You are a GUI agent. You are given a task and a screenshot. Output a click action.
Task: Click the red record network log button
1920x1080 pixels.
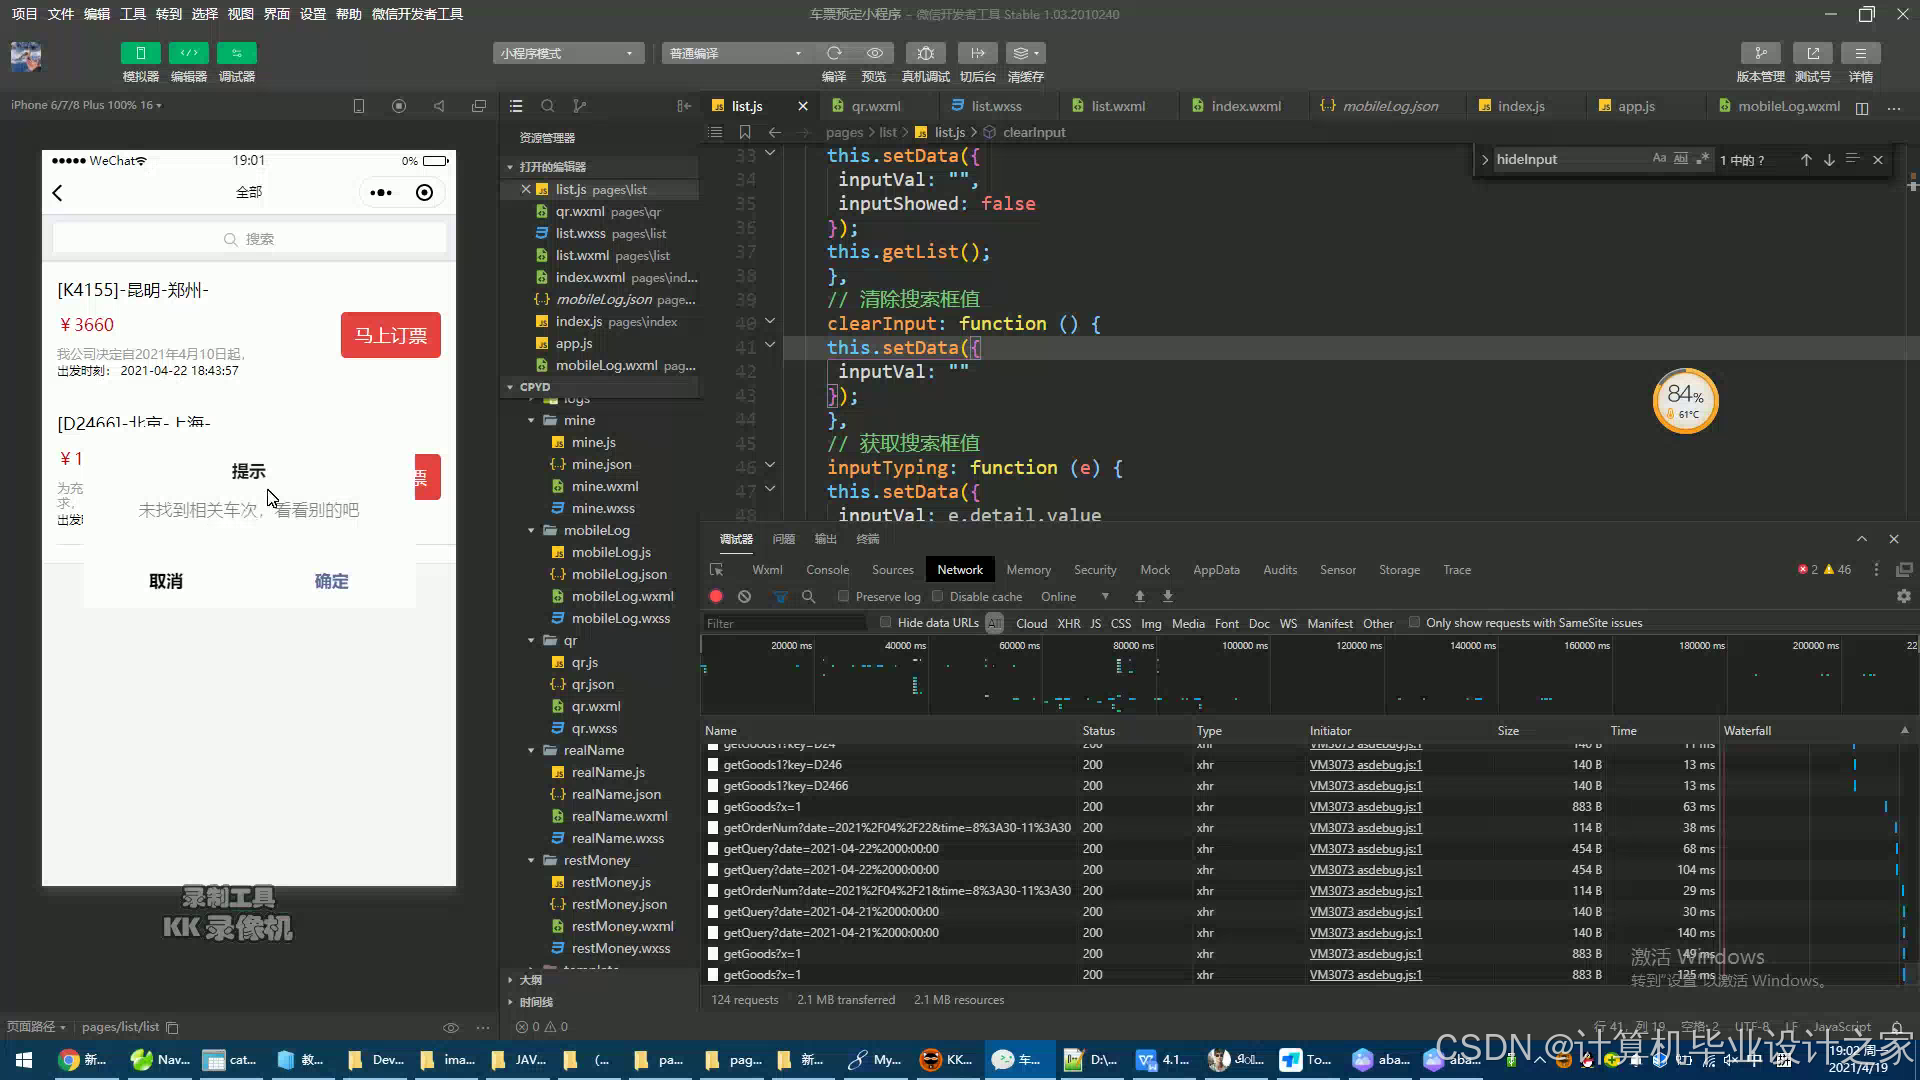716,597
